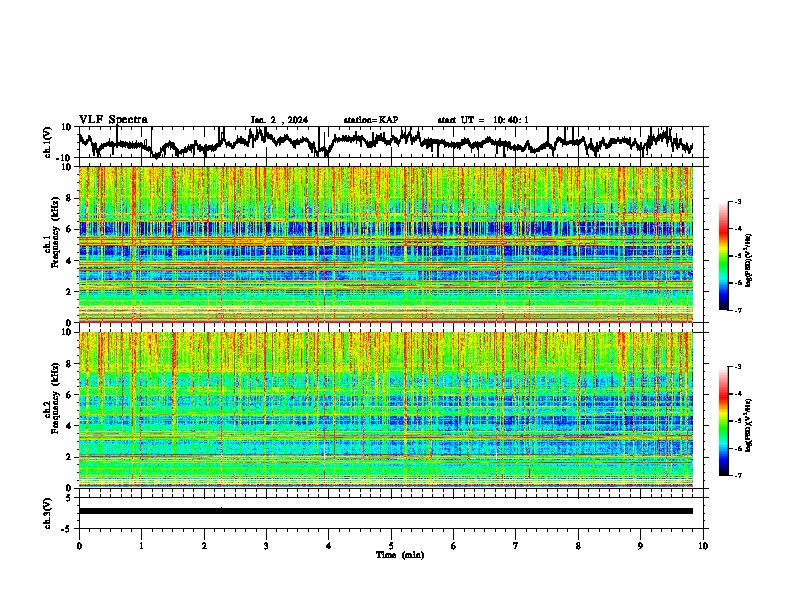Click the "0" tick on the time axis
This screenshot has height=612, width=792.
click(x=79, y=546)
